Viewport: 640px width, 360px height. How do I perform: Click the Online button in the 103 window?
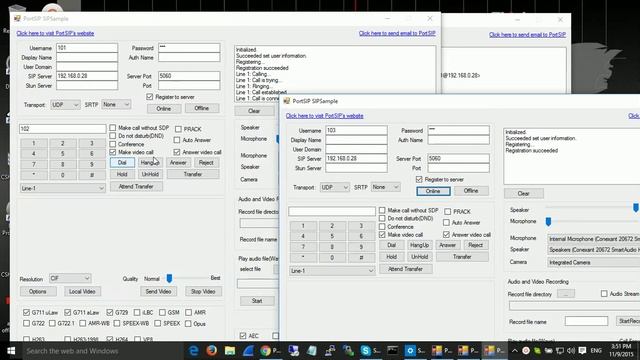433,191
